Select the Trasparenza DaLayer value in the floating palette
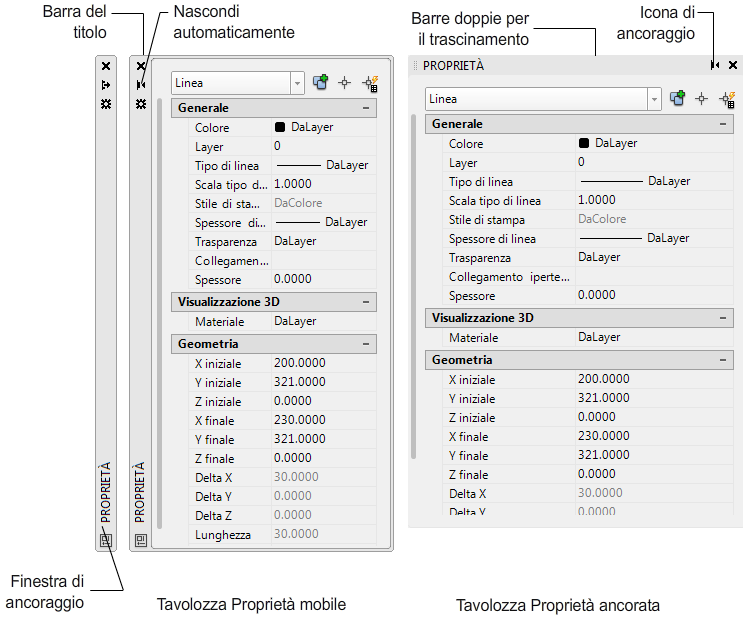This screenshot has height=619, width=750. click(x=324, y=242)
